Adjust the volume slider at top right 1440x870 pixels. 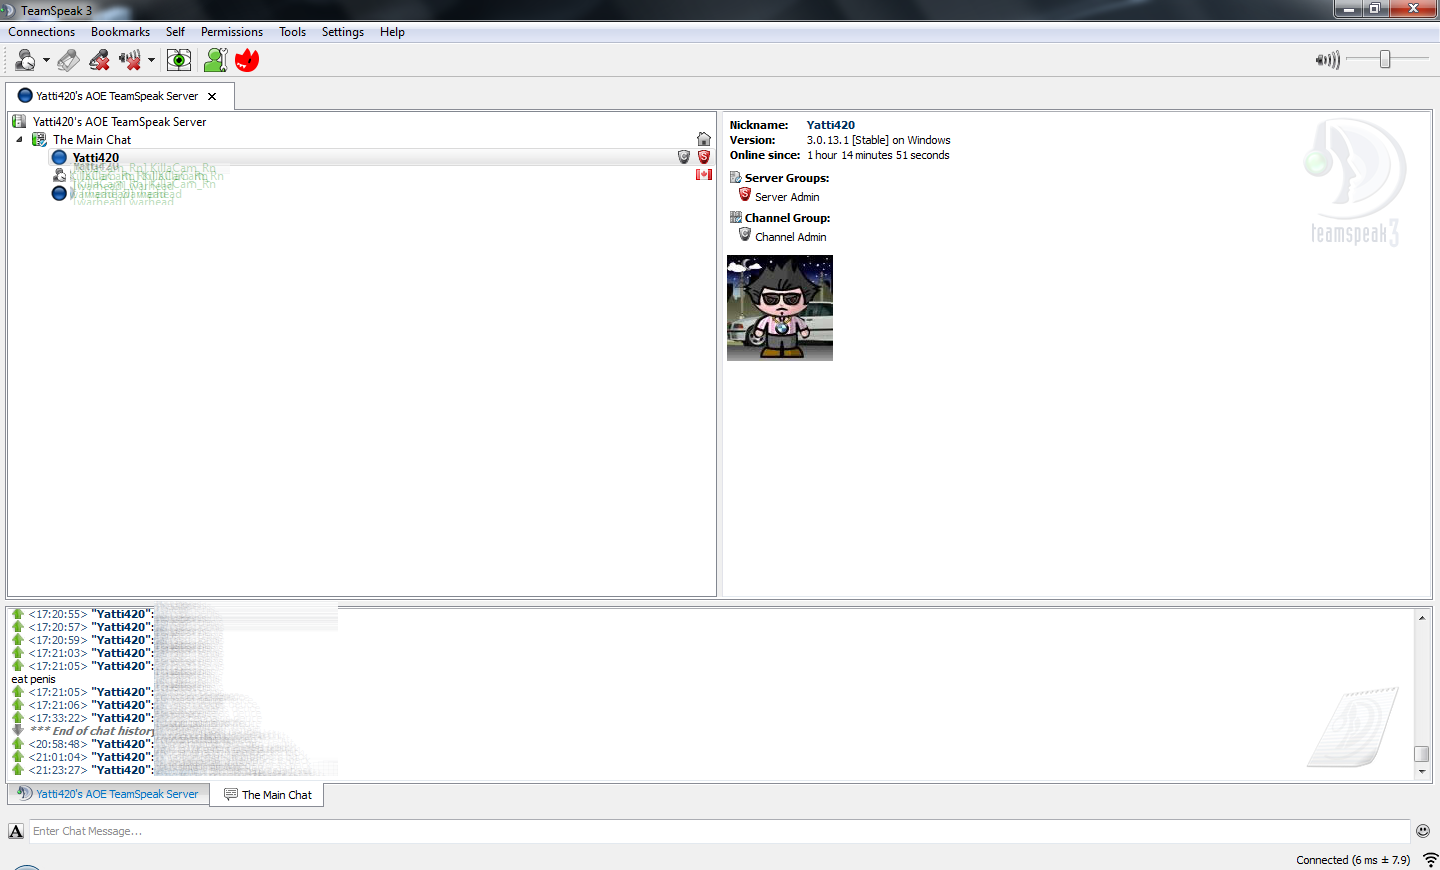pos(1385,60)
